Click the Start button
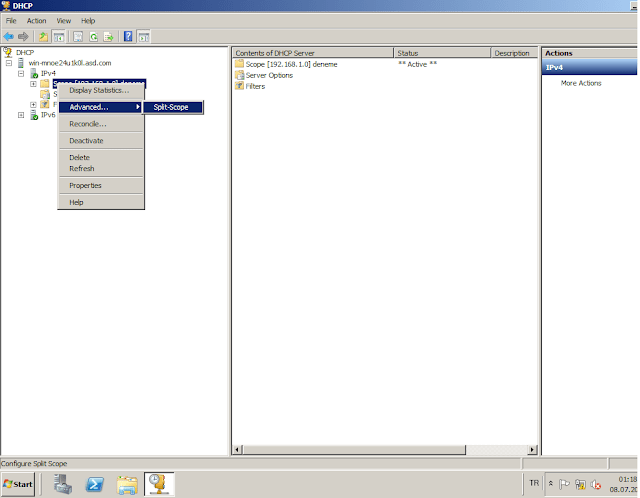The image size is (640, 498). pyautogui.click(x=19, y=485)
